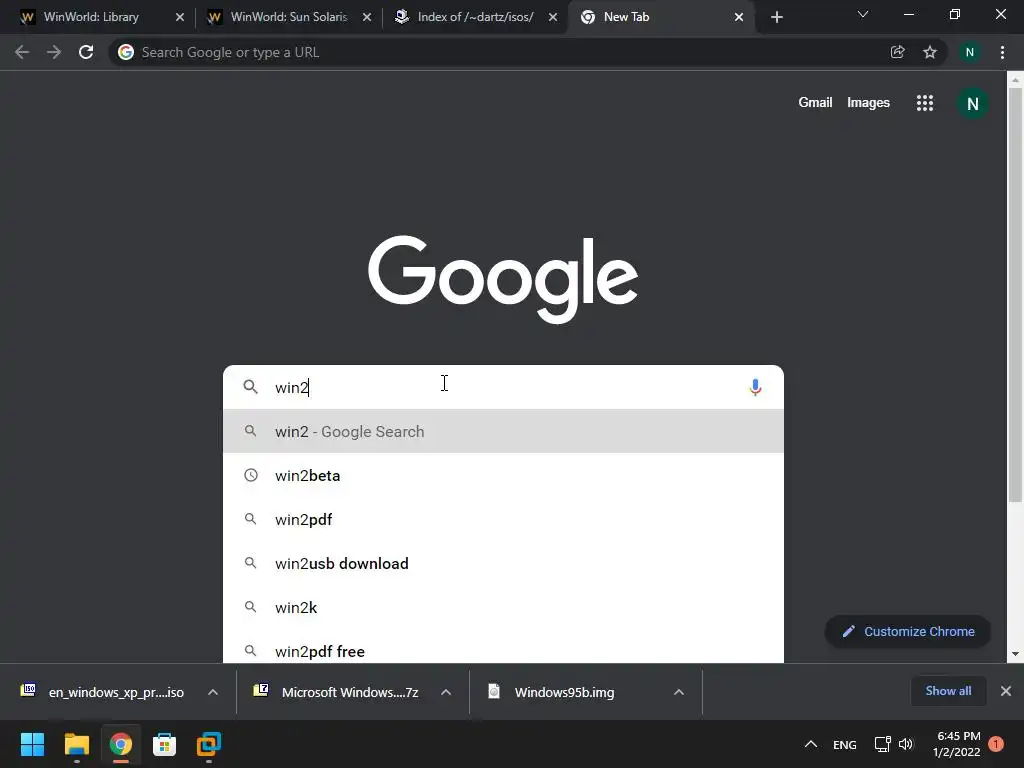The height and width of the screenshot is (768, 1024).
Task: Open VirtualBox-style app in taskbar
Action: (209, 744)
